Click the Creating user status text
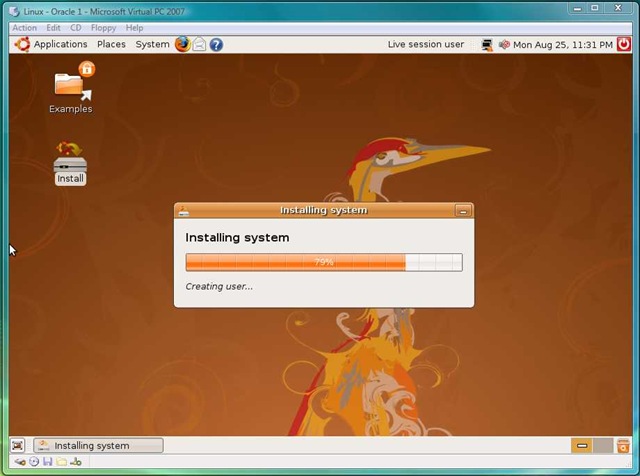640x476 pixels. [219, 287]
